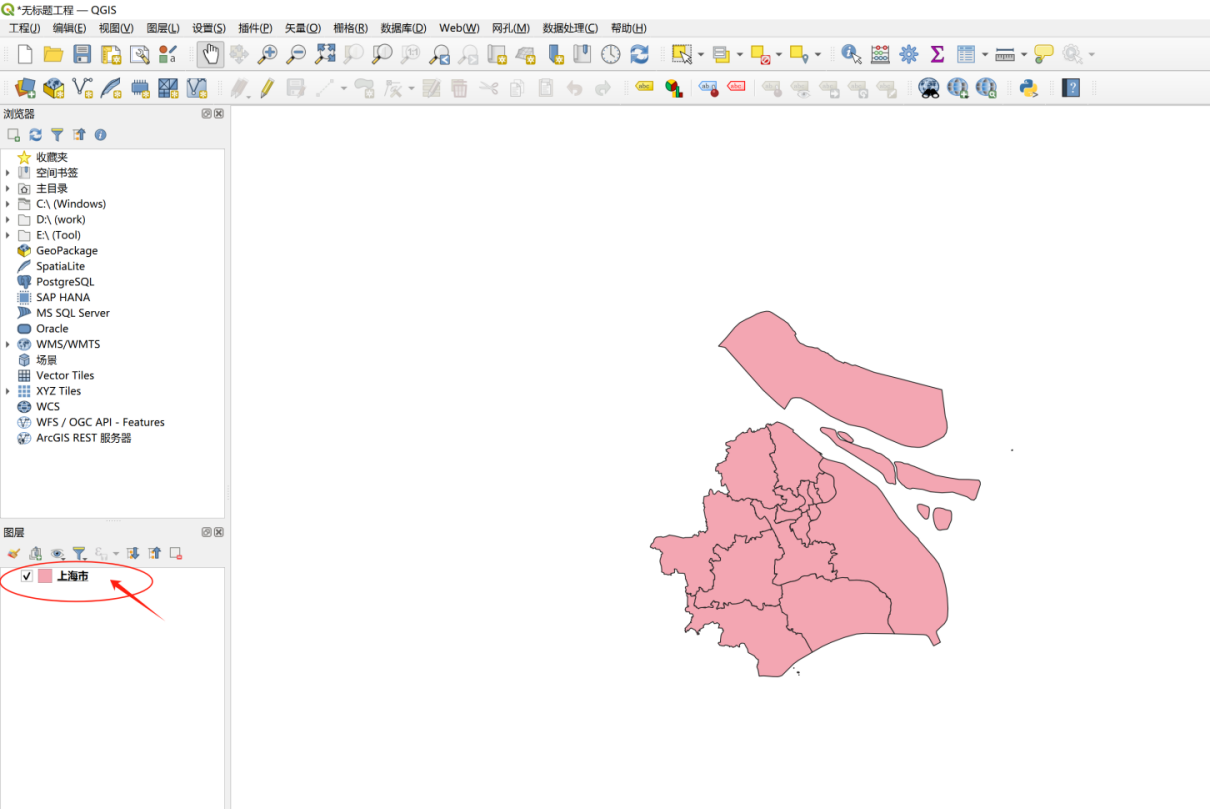Image resolution: width=1210 pixels, height=809 pixels.
Task: Activate the Zoom In magnifier tool
Action: pos(267,55)
